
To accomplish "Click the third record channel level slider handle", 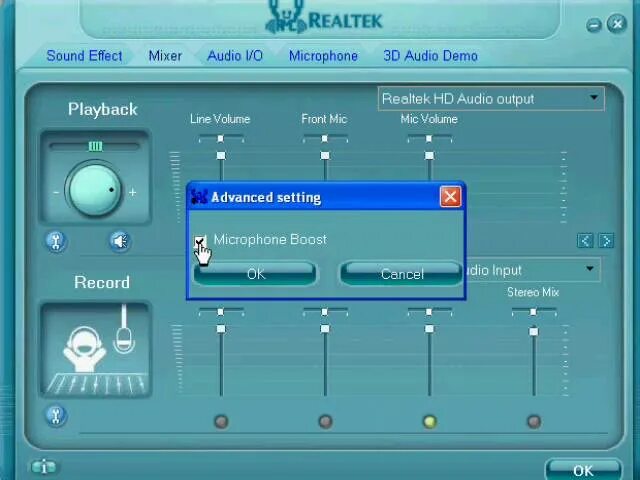I will click(429, 329).
